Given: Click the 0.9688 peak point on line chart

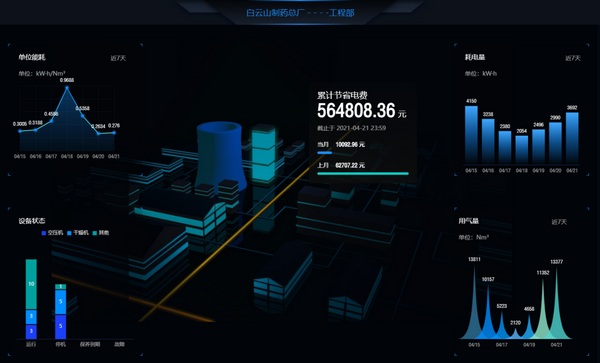Looking at the screenshot, I should click(x=67, y=88).
